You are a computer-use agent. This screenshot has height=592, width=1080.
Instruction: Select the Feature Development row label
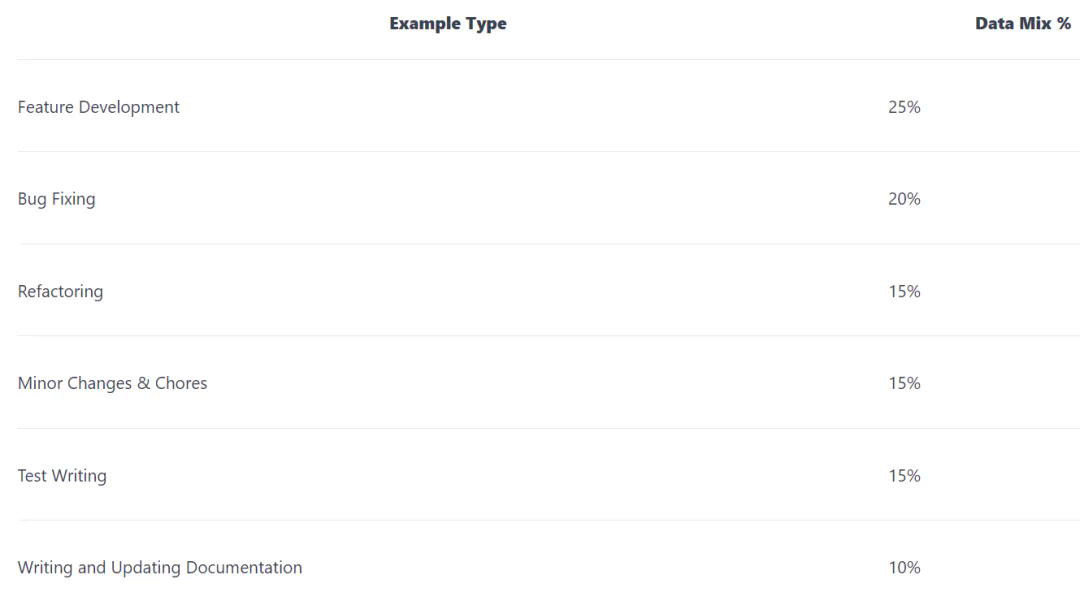click(x=98, y=107)
